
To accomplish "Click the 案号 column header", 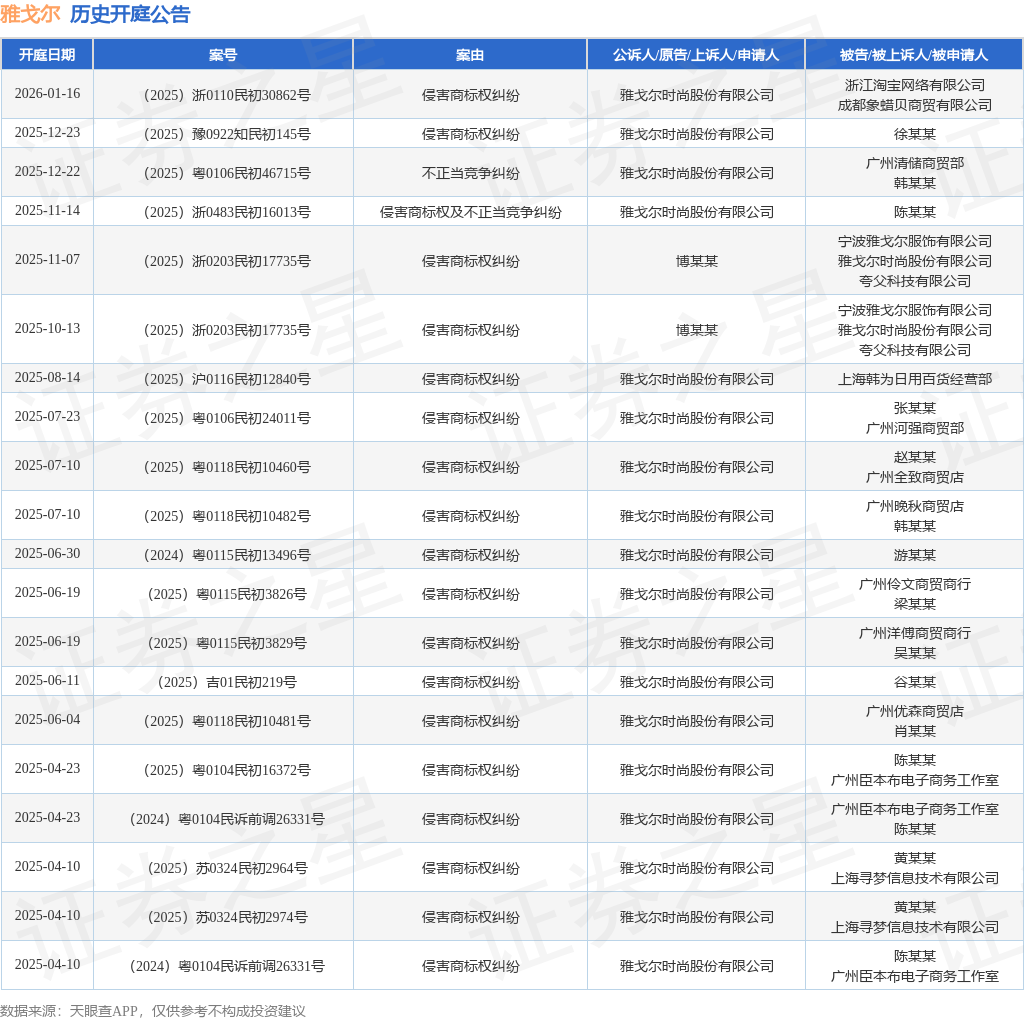I will (223, 55).
